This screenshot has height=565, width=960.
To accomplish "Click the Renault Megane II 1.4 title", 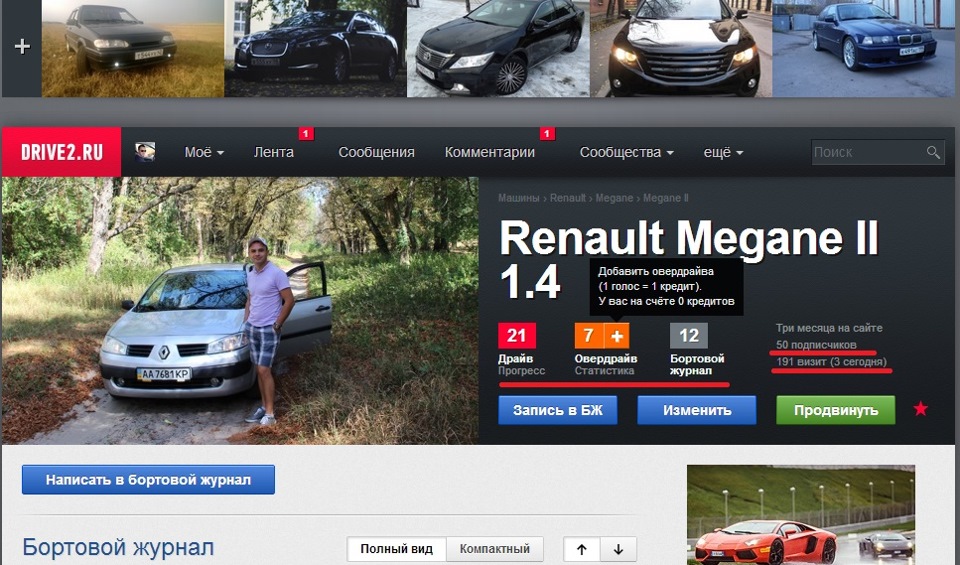I will pos(689,260).
